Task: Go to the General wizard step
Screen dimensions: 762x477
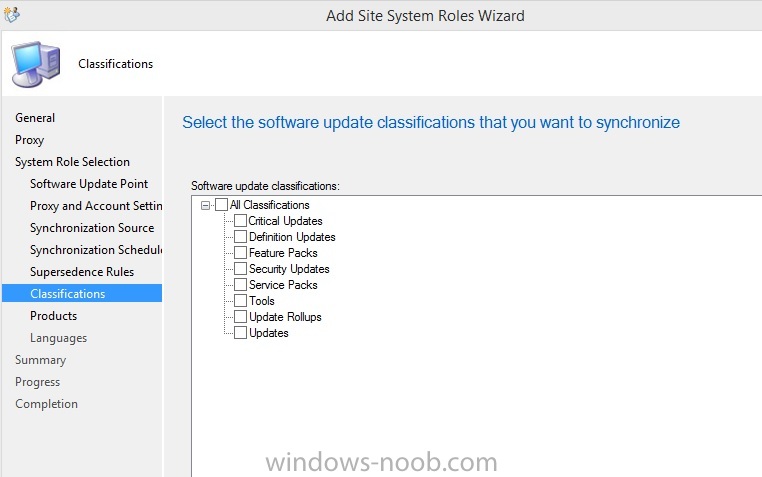Action: pyautogui.click(x=35, y=118)
